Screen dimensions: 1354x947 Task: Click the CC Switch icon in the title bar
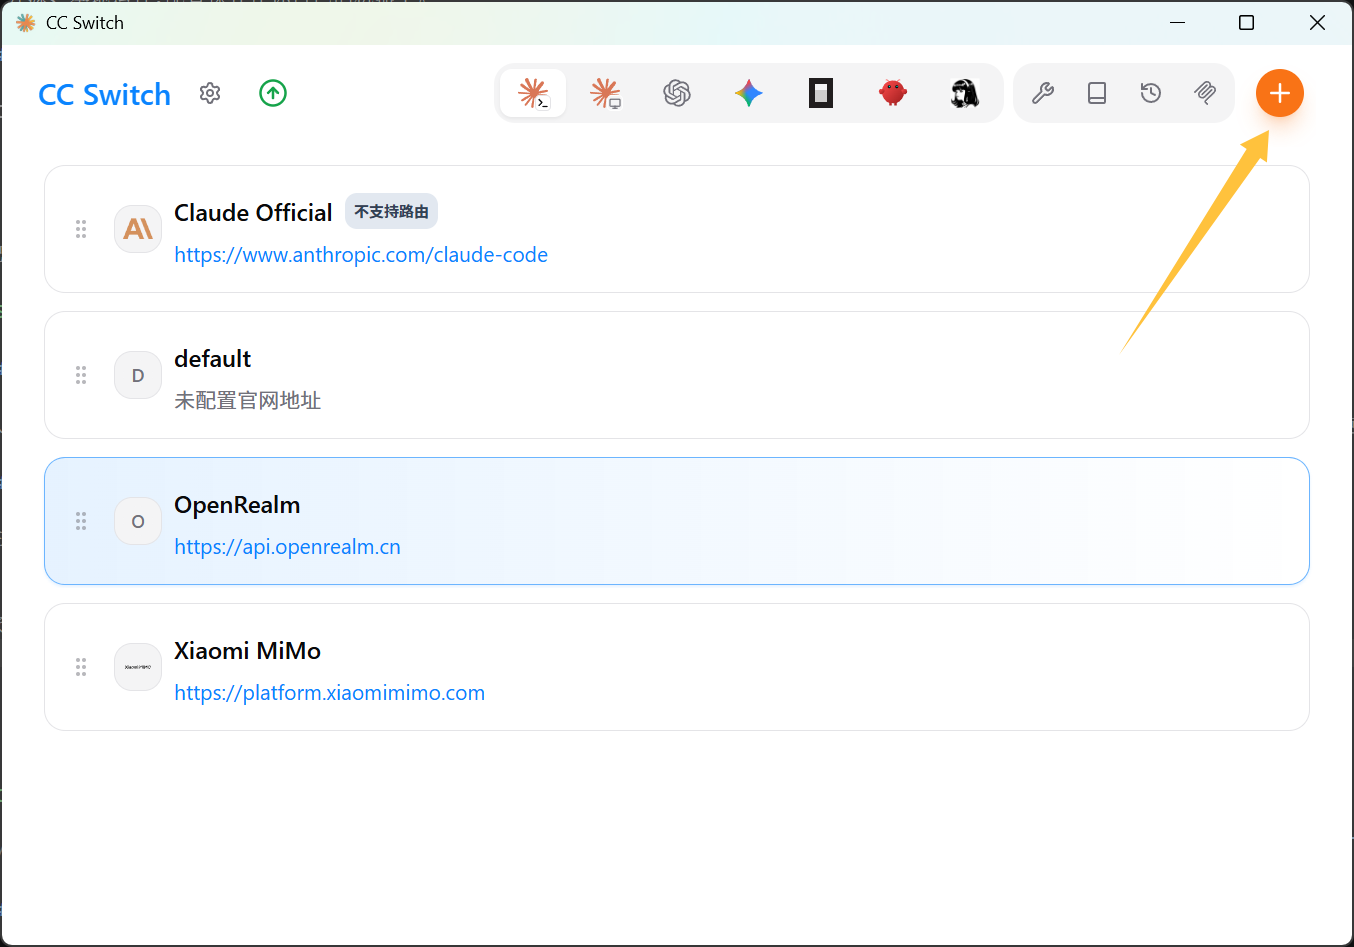tap(26, 22)
